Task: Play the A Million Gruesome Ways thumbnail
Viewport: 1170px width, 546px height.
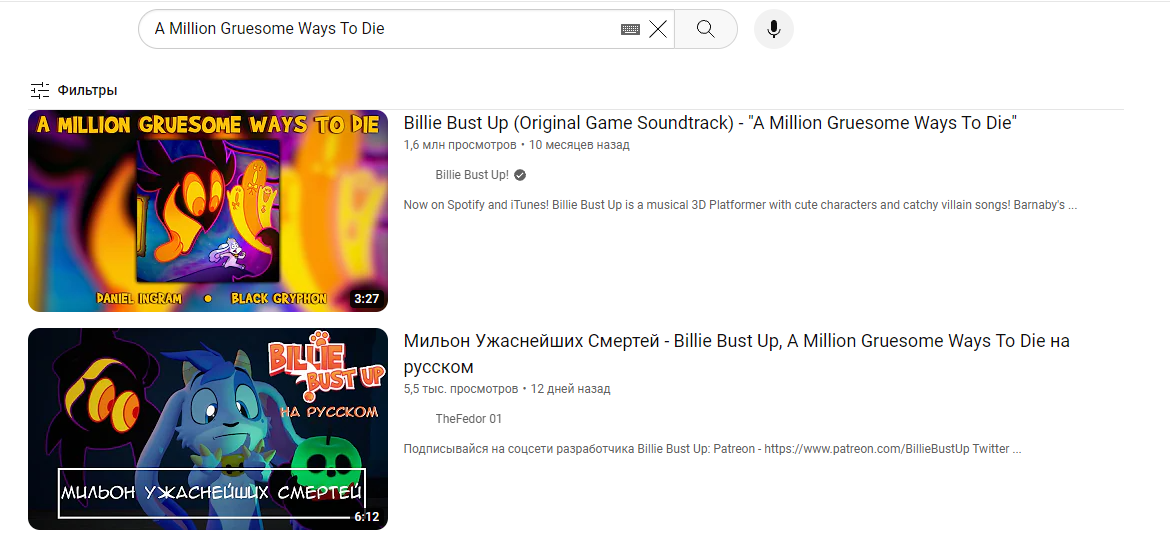Action: point(208,210)
